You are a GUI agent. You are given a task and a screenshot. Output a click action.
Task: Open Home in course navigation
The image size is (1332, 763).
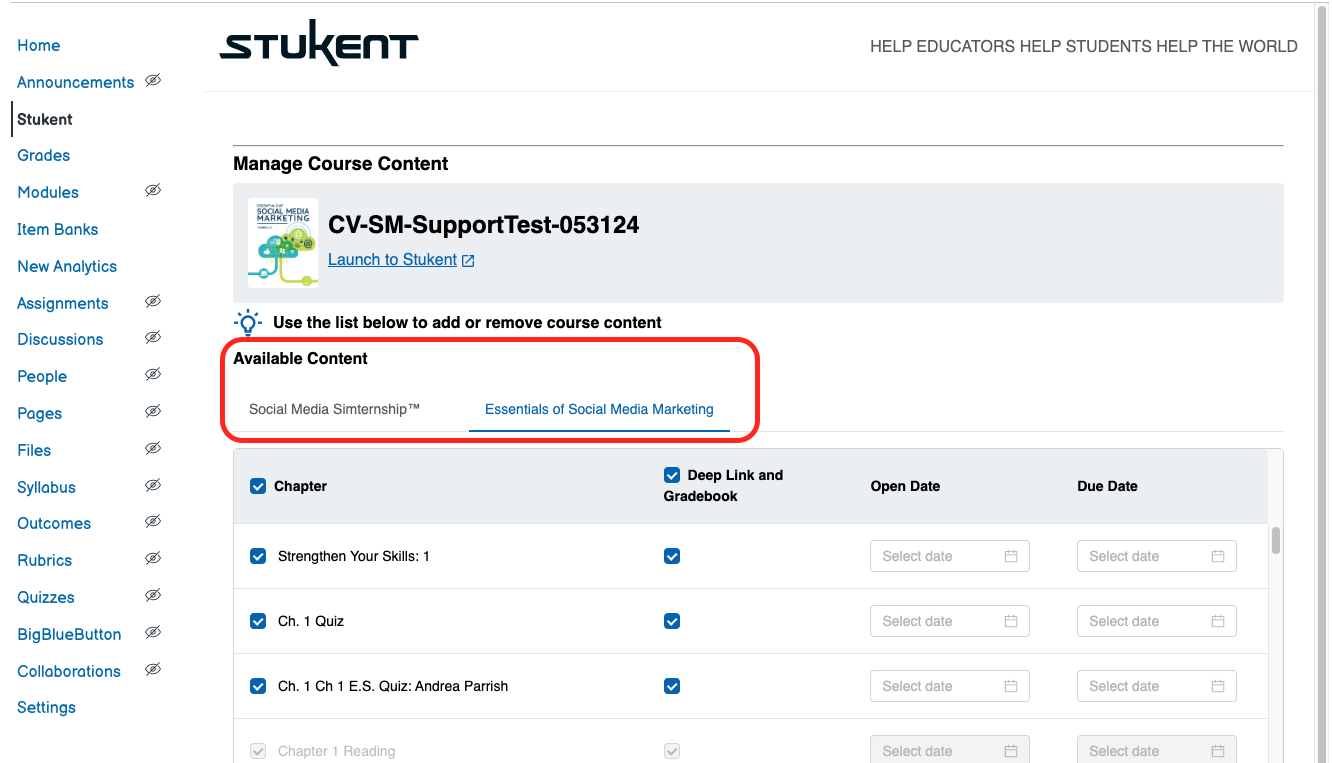point(38,45)
